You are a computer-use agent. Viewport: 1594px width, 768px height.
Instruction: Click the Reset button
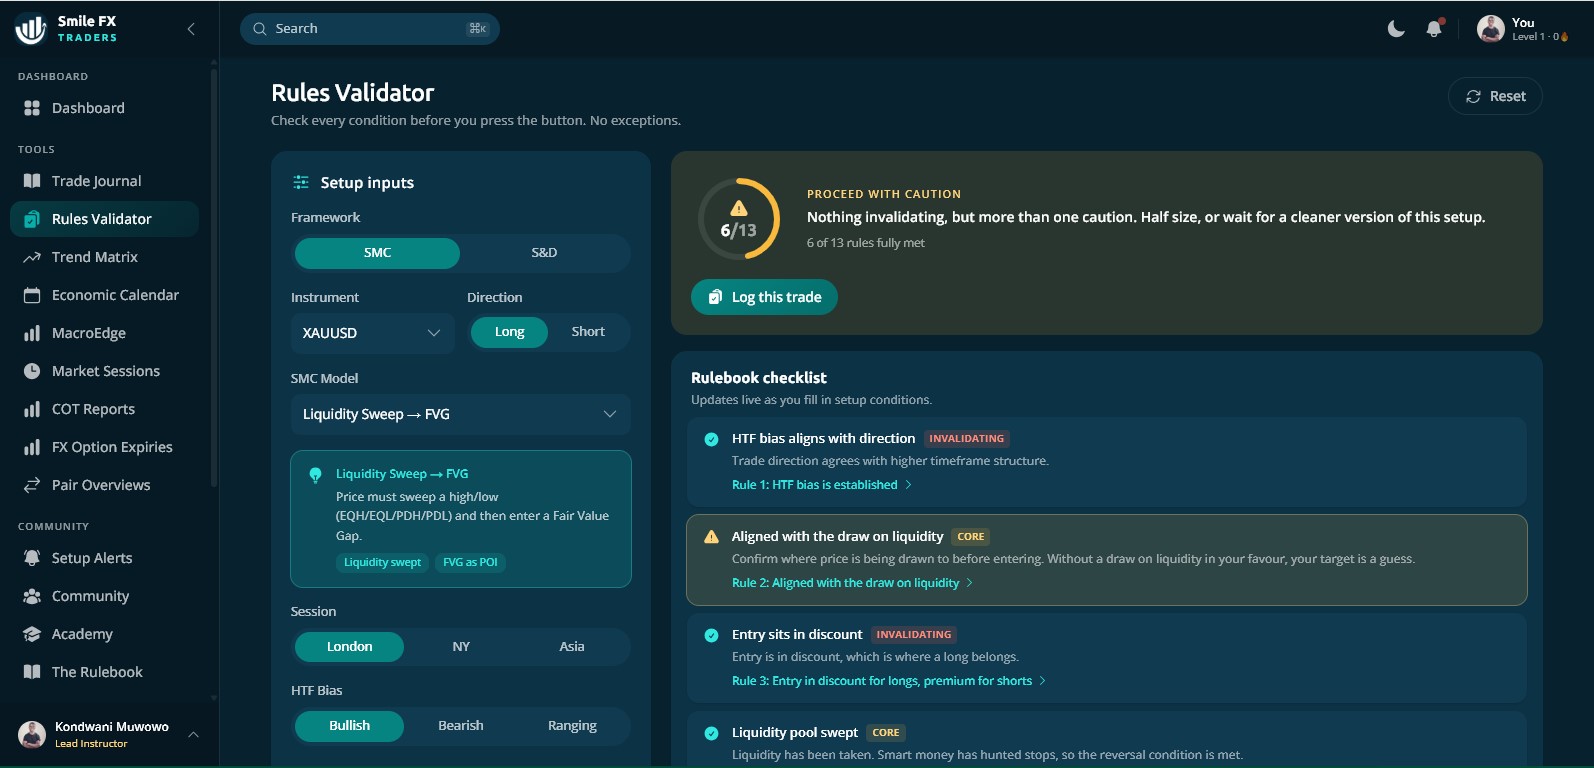tap(1495, 96)
